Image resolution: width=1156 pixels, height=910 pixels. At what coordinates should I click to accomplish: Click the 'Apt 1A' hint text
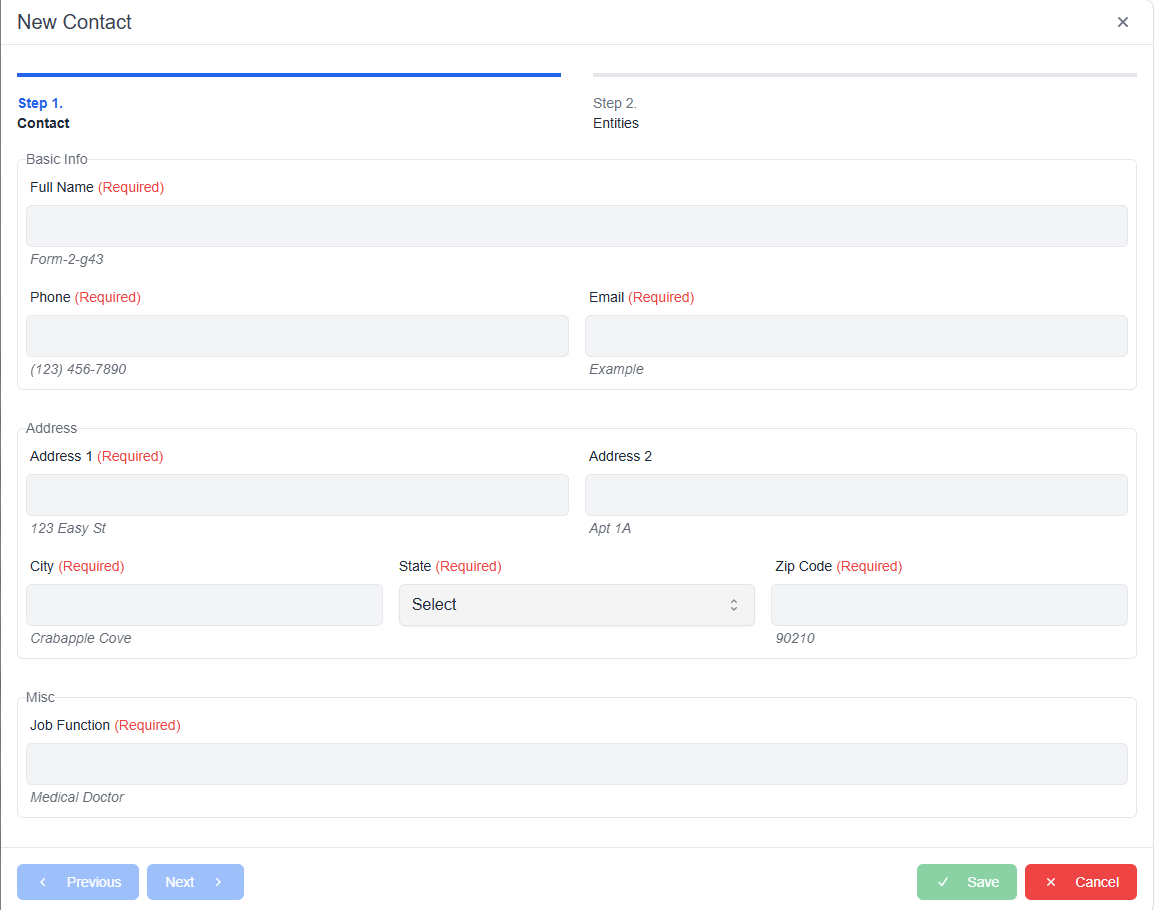(x=610, y=529)
